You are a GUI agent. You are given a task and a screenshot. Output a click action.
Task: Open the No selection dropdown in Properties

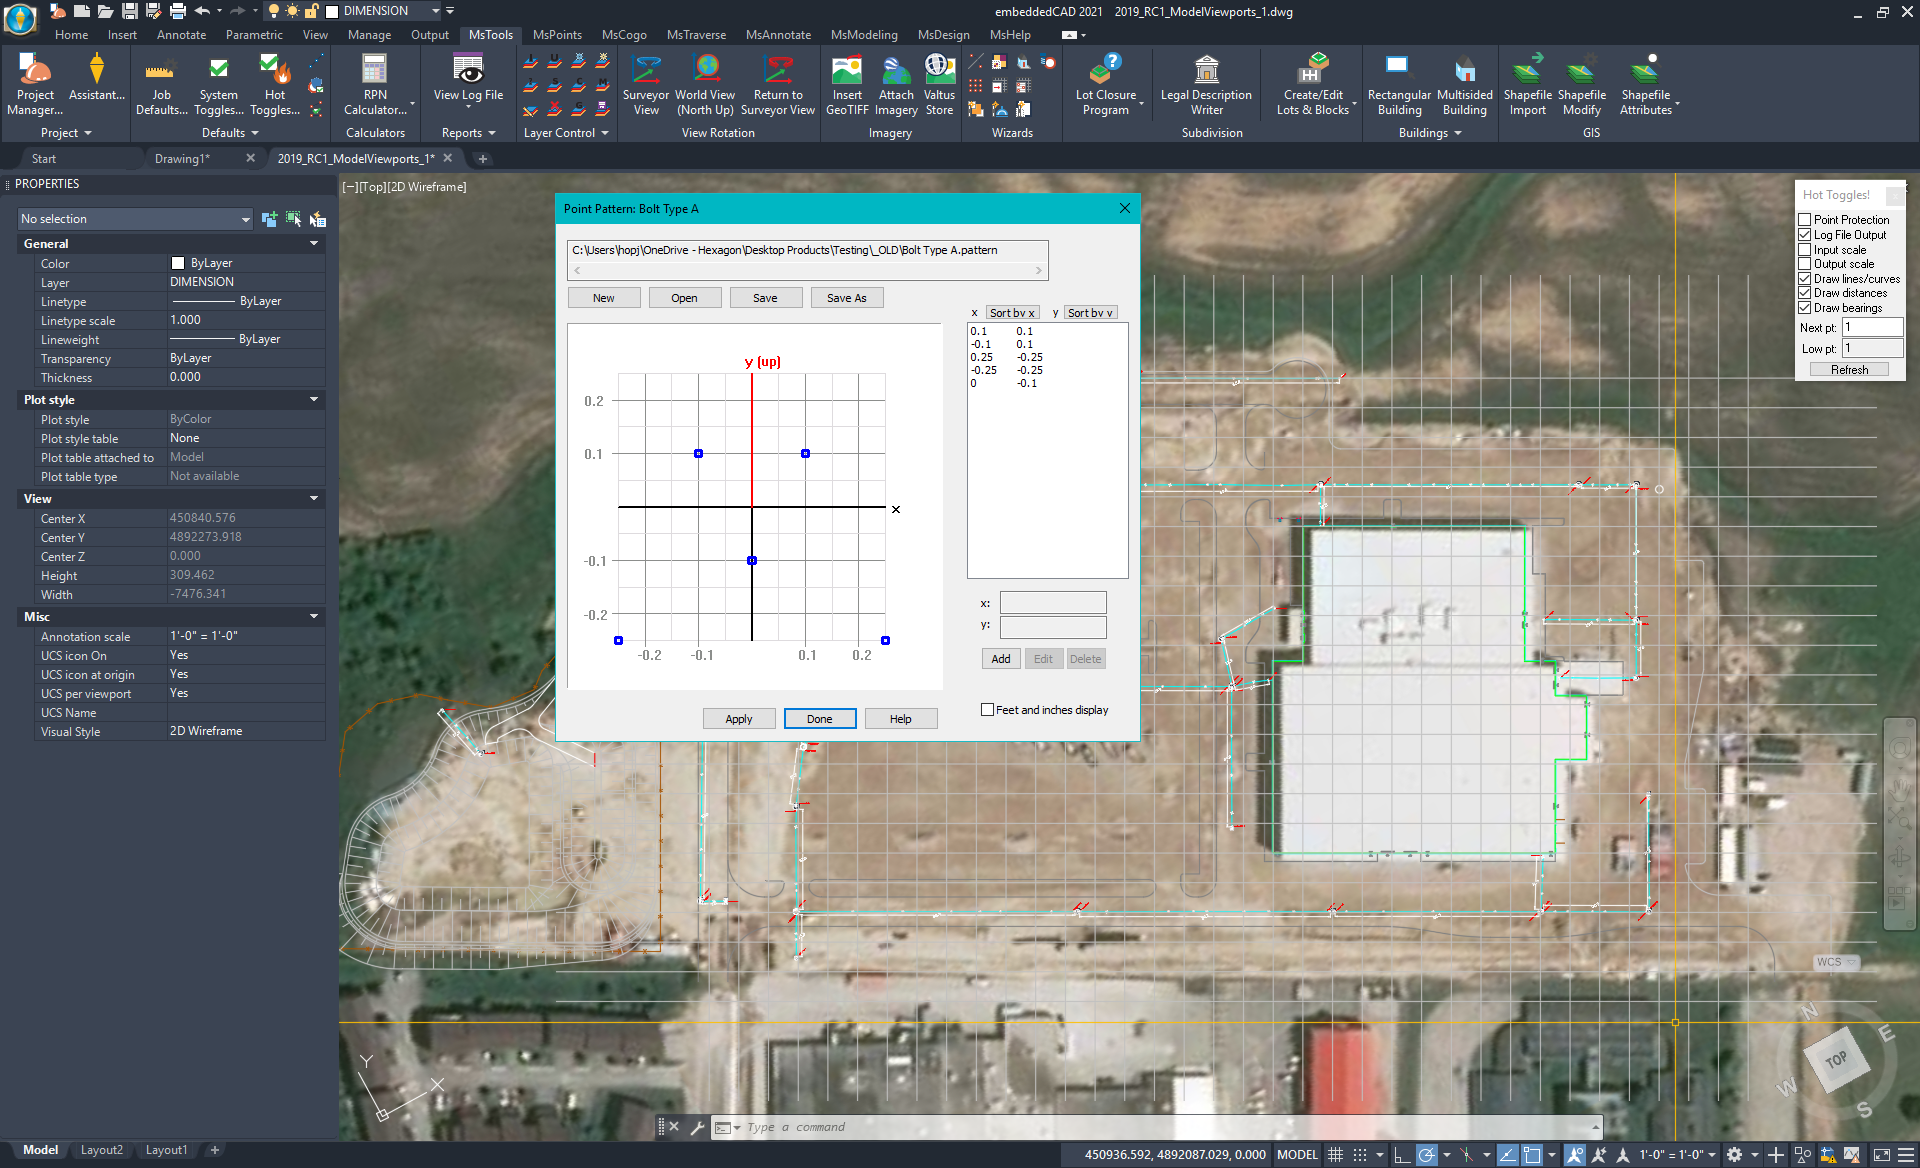(246, 218)
